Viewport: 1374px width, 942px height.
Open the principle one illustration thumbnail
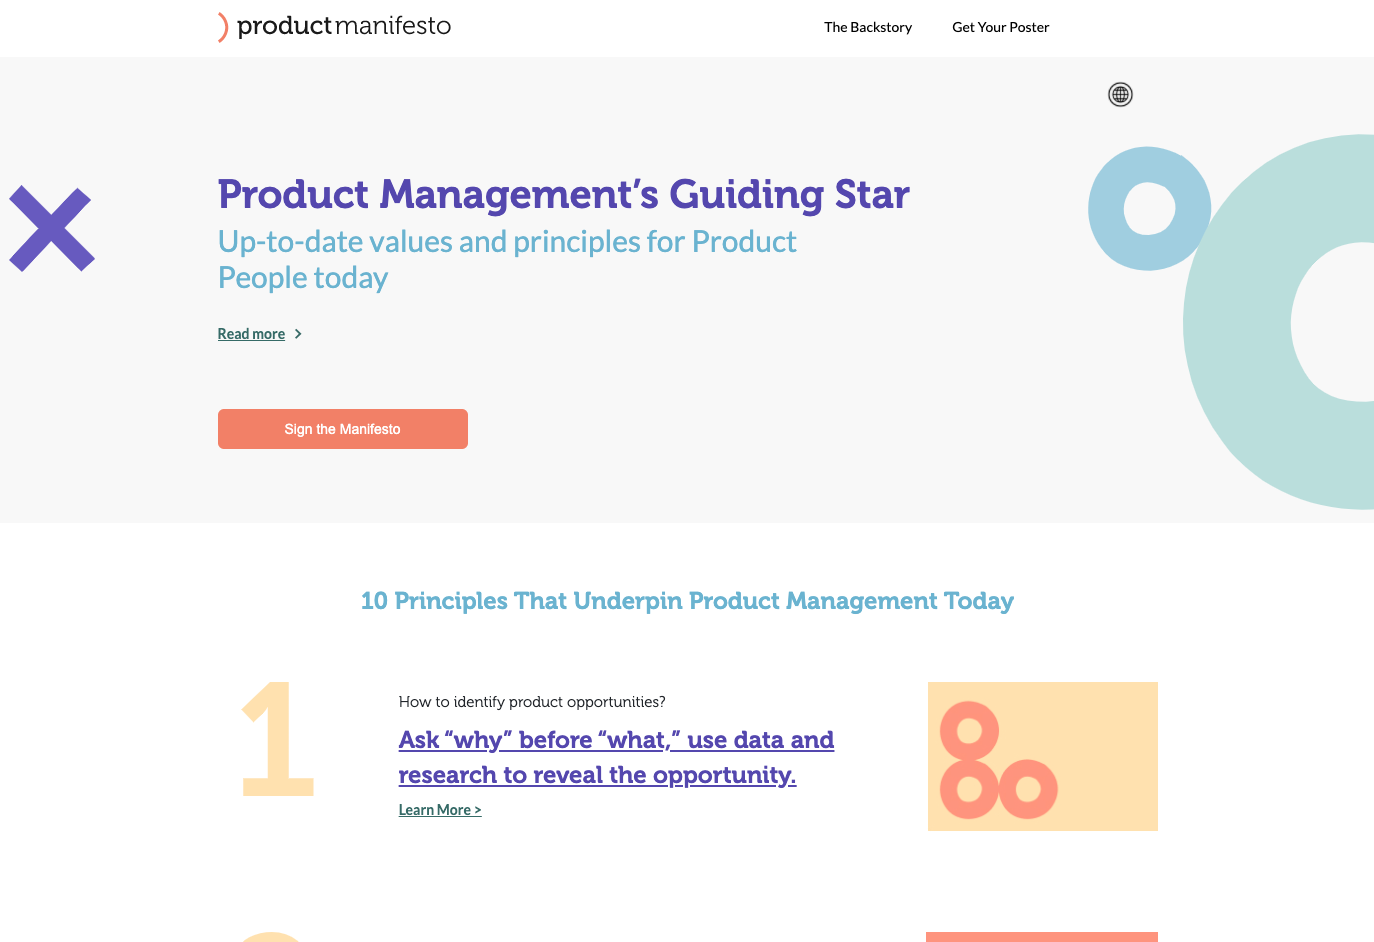[x=1042, y=756]
